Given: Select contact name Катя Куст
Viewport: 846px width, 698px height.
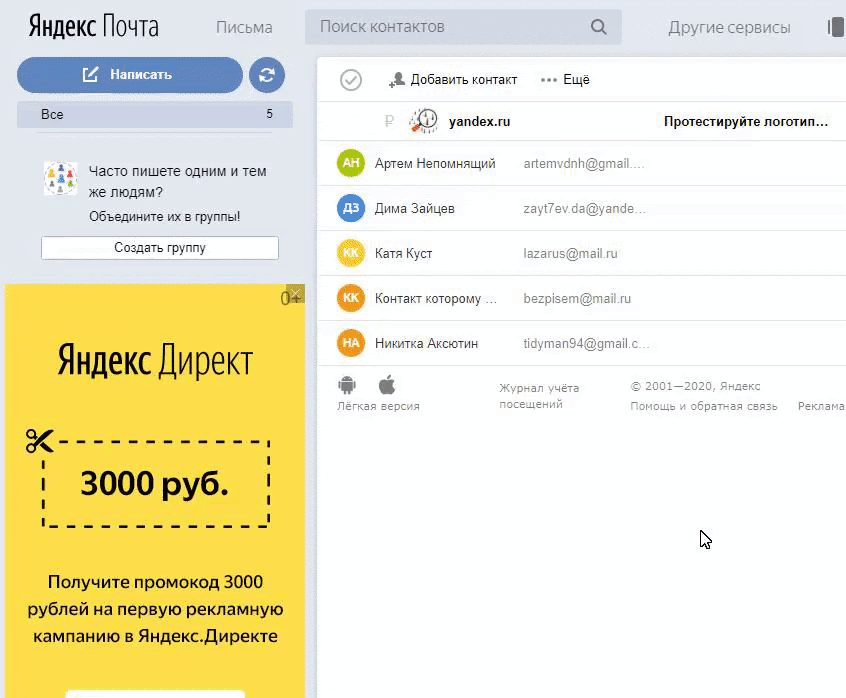Looking at the screenshot, I should 403,254.
